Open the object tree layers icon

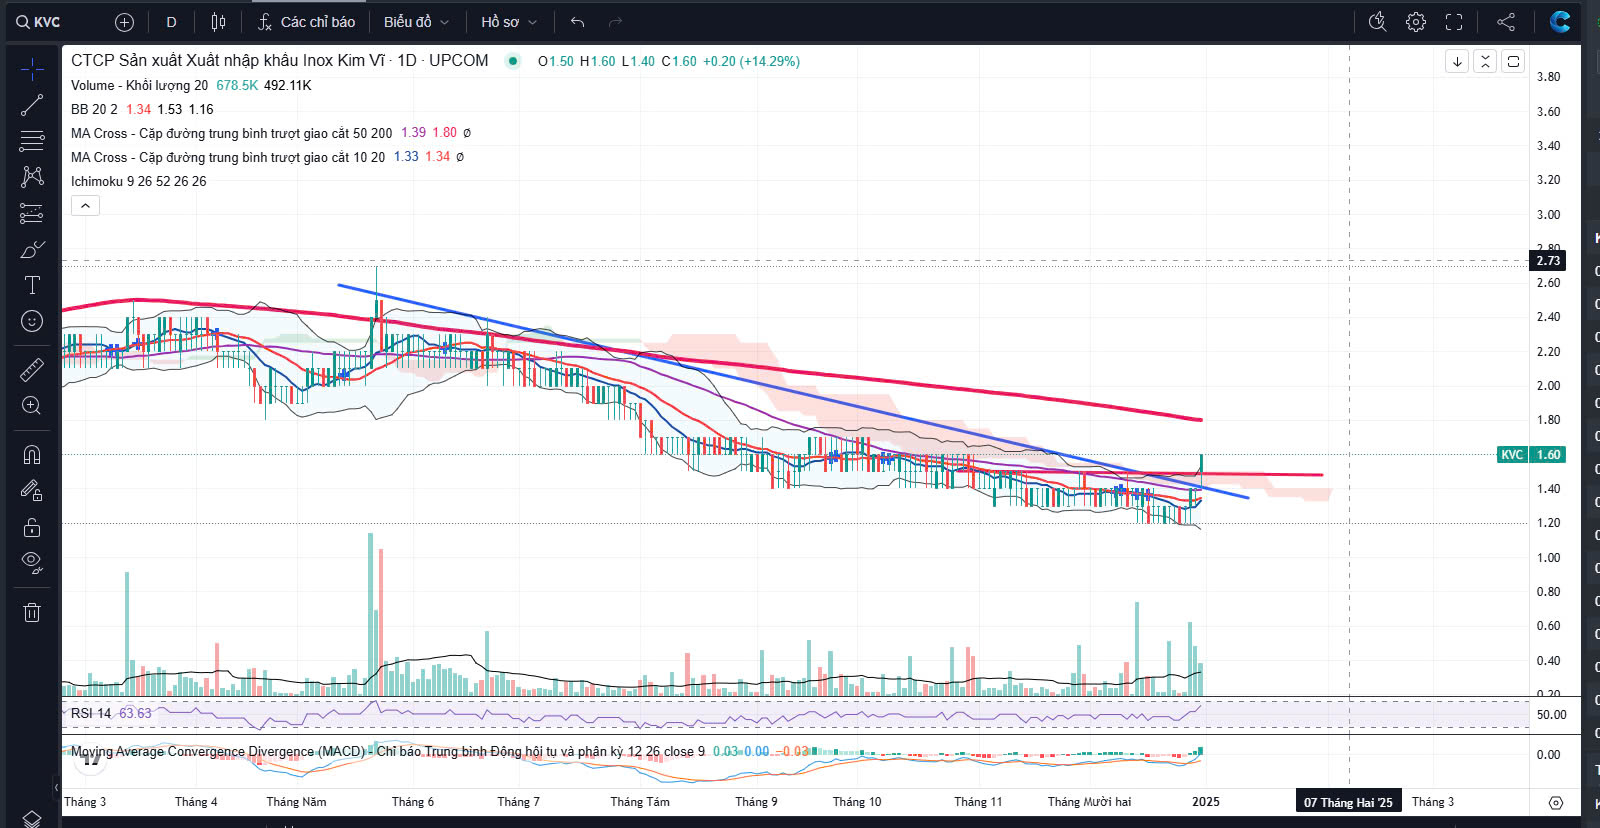tap(32, 818)
